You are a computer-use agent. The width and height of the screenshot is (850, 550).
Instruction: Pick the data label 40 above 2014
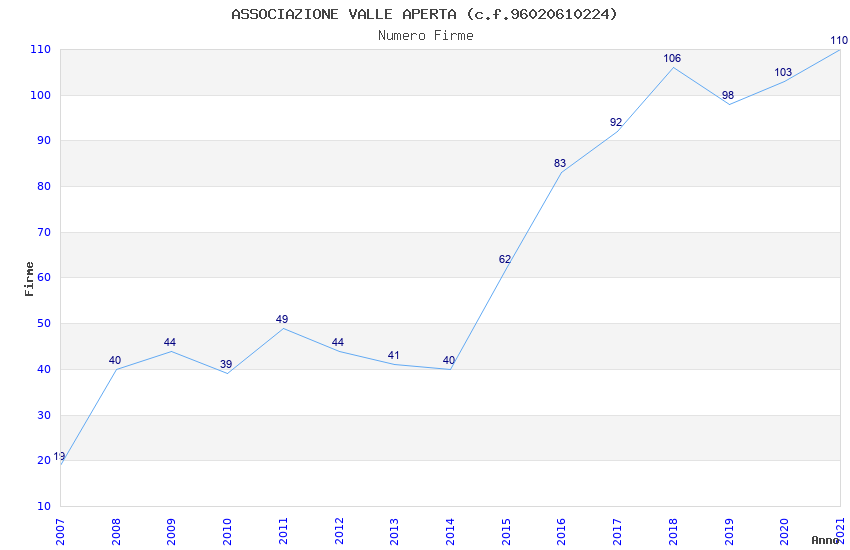pyautogui.click(x=449, y=360)
